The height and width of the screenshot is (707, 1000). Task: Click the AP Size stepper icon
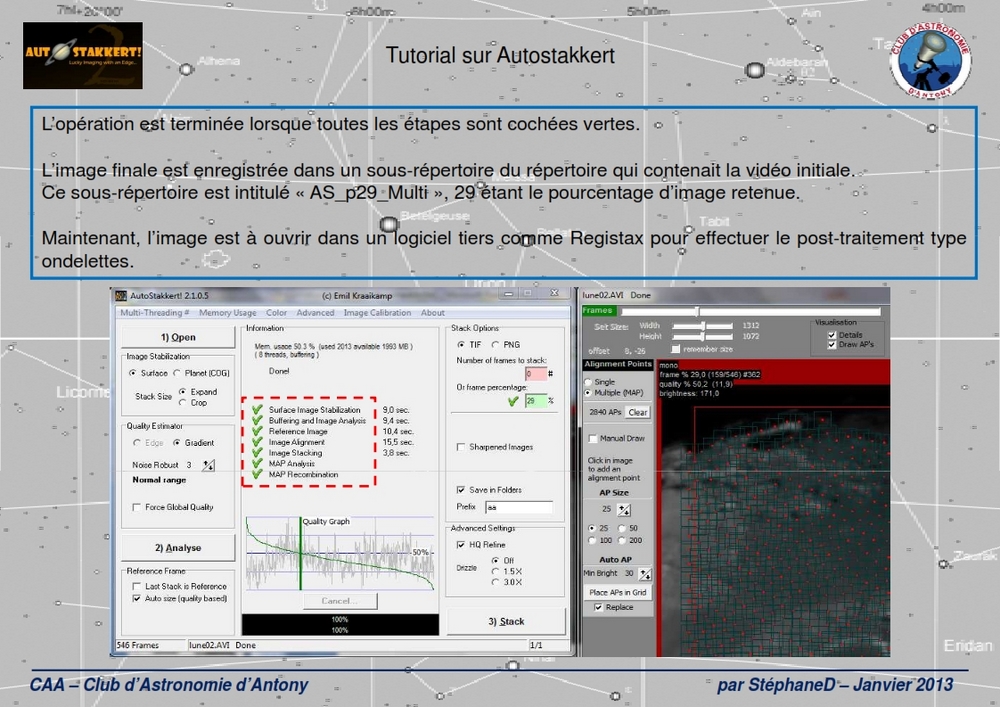coord(624,509)
